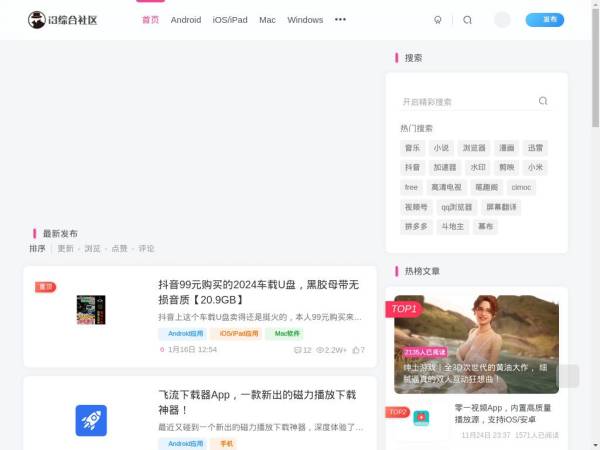
Task: Expand the three-dots more menu in navigation
Action: pyautogui.click(x=340, y=20)
